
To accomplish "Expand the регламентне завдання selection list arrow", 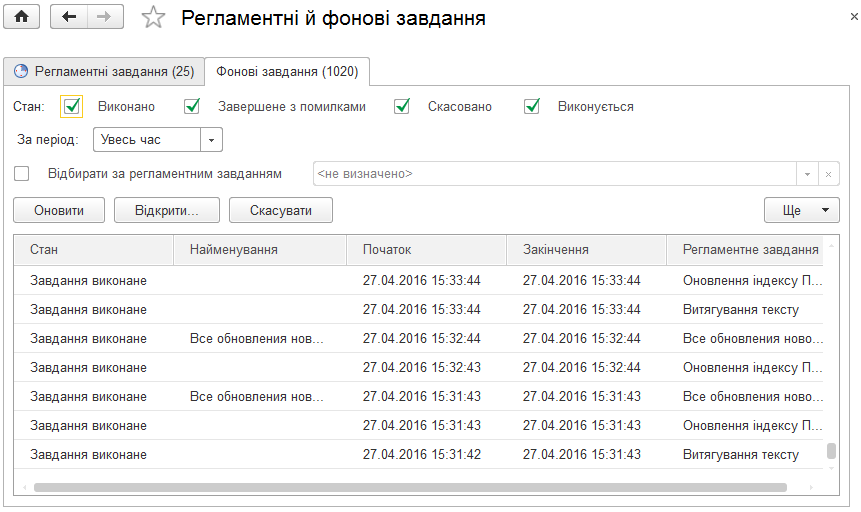I will click(x=807, y=174).
